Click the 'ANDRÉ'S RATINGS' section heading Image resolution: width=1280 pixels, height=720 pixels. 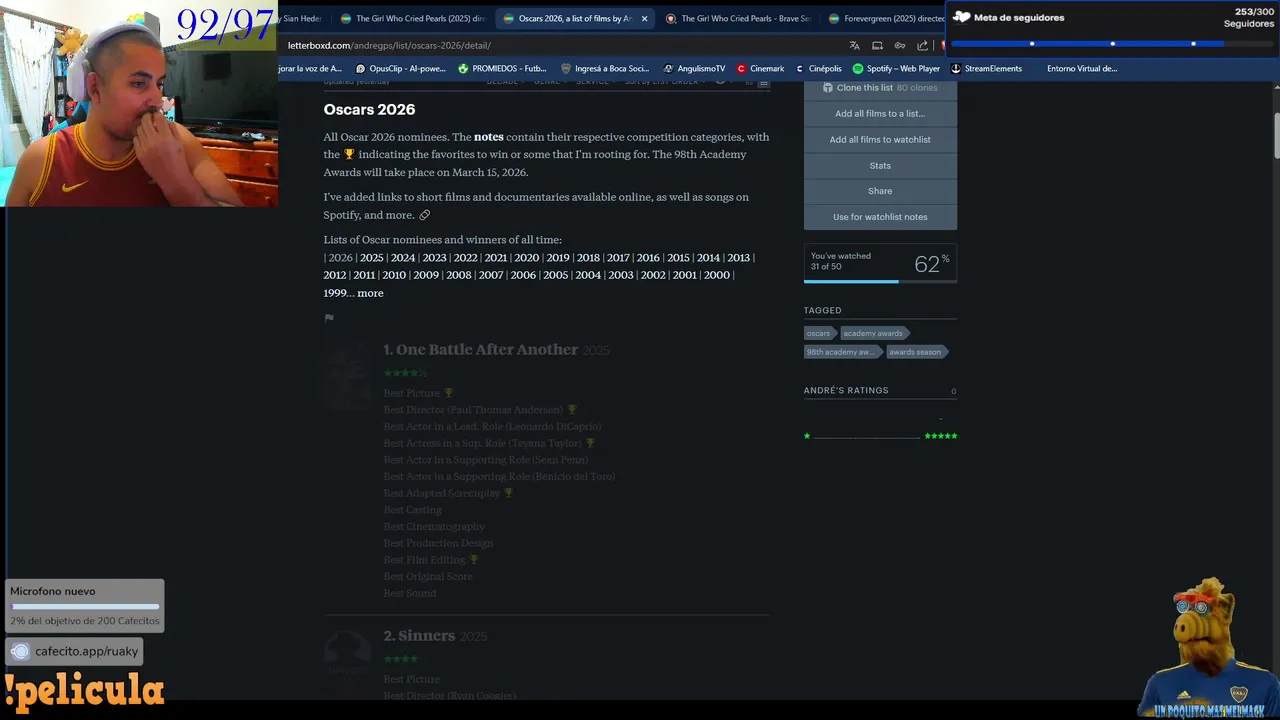click(x=846, y=391)
